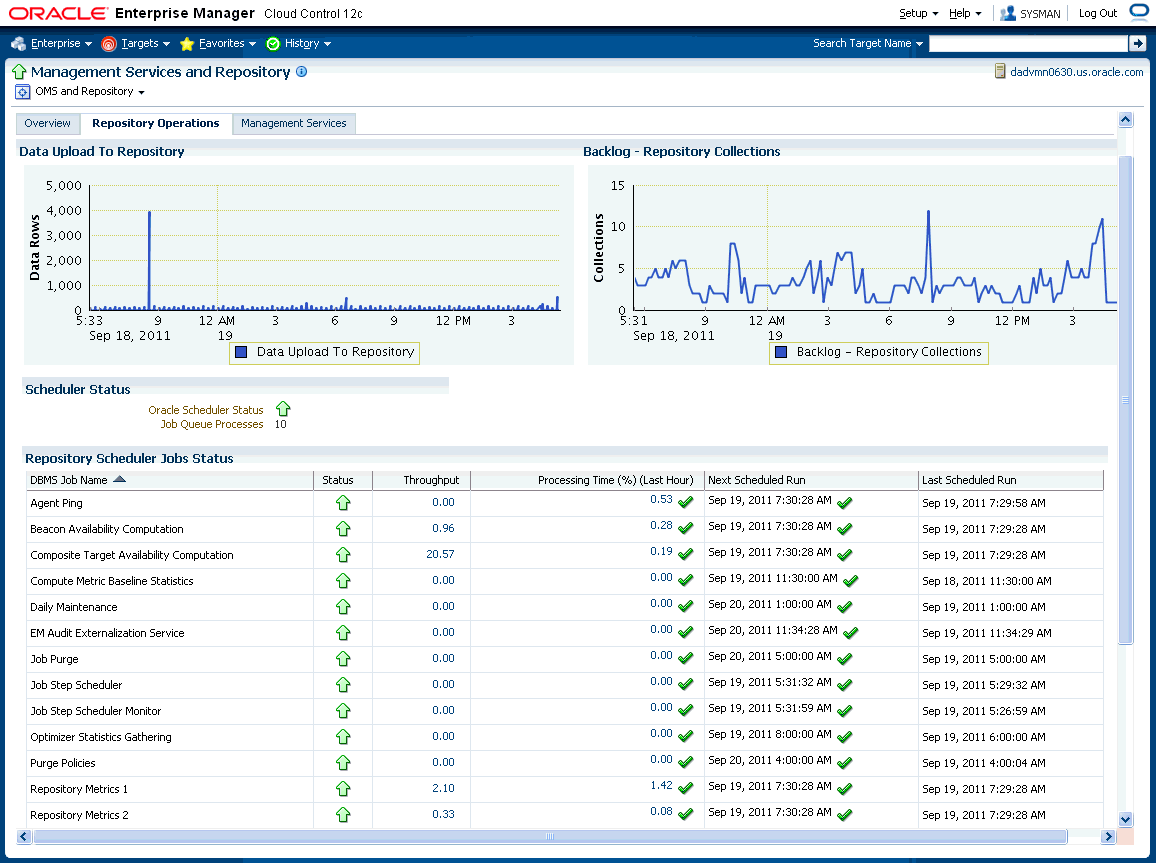Click the Agent Ping status up arrow
1156x863 pixels.
tap(343, 503)
